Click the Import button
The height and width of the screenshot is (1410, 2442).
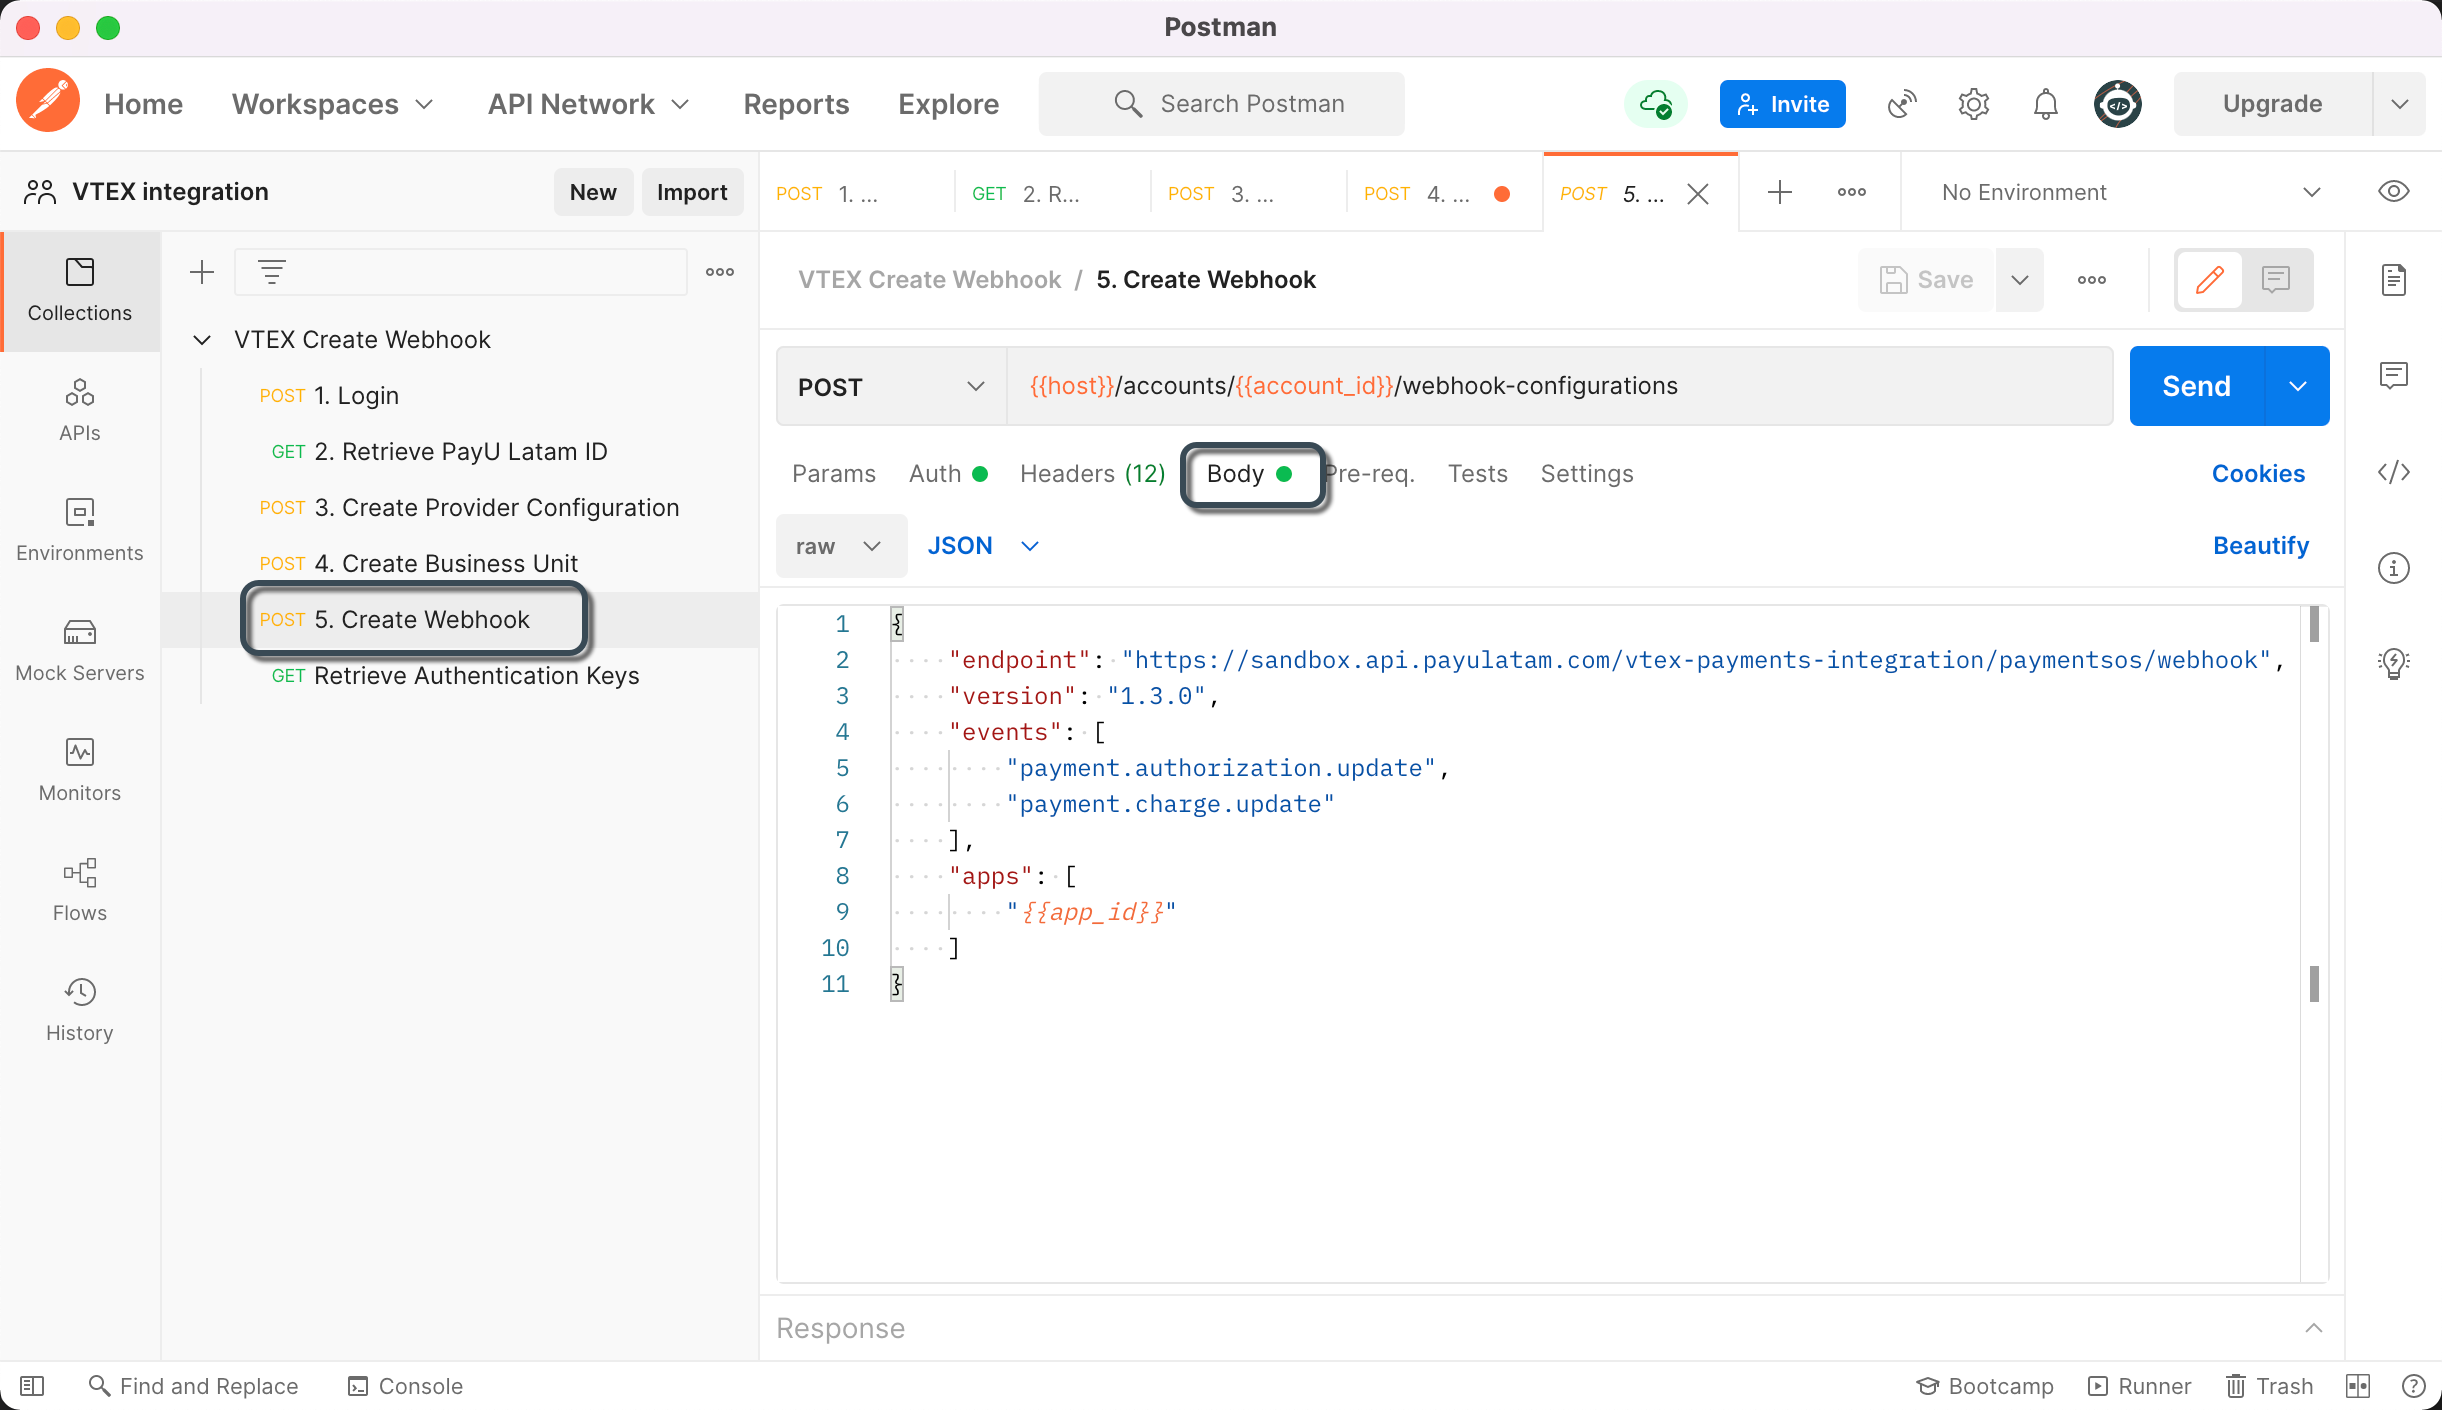click(692, 192)
